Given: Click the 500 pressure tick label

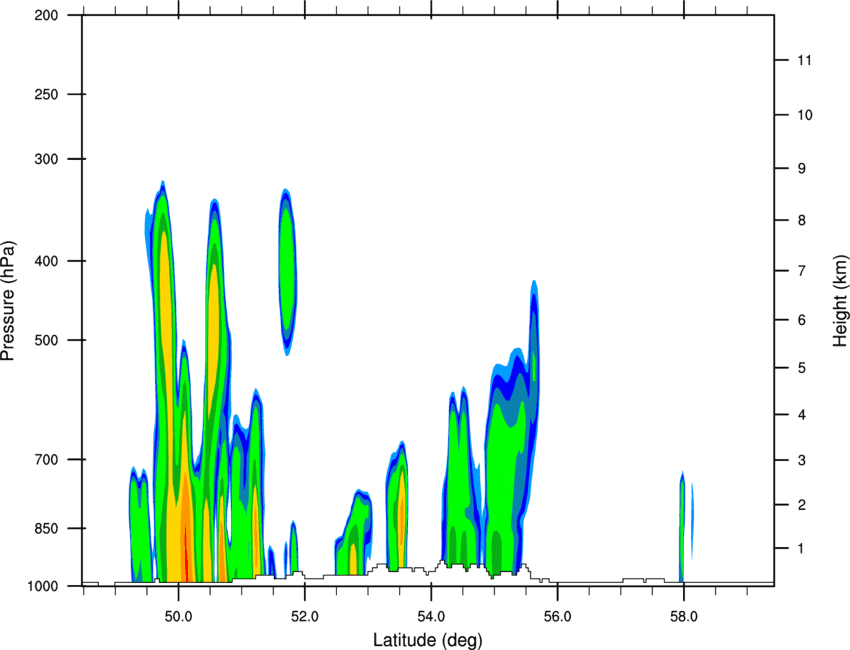Looking at the screenshot, I should [x=46, y=340].
